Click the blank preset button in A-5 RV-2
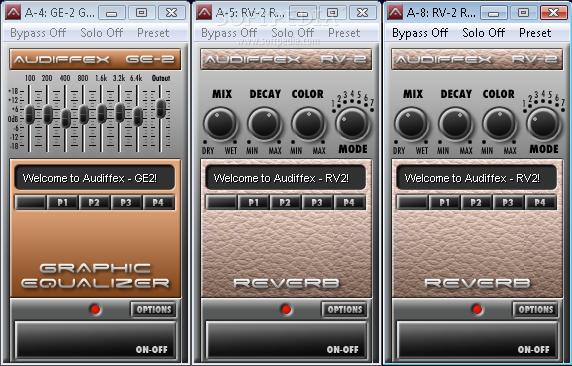The image size is (572, 366). [221, 203]
